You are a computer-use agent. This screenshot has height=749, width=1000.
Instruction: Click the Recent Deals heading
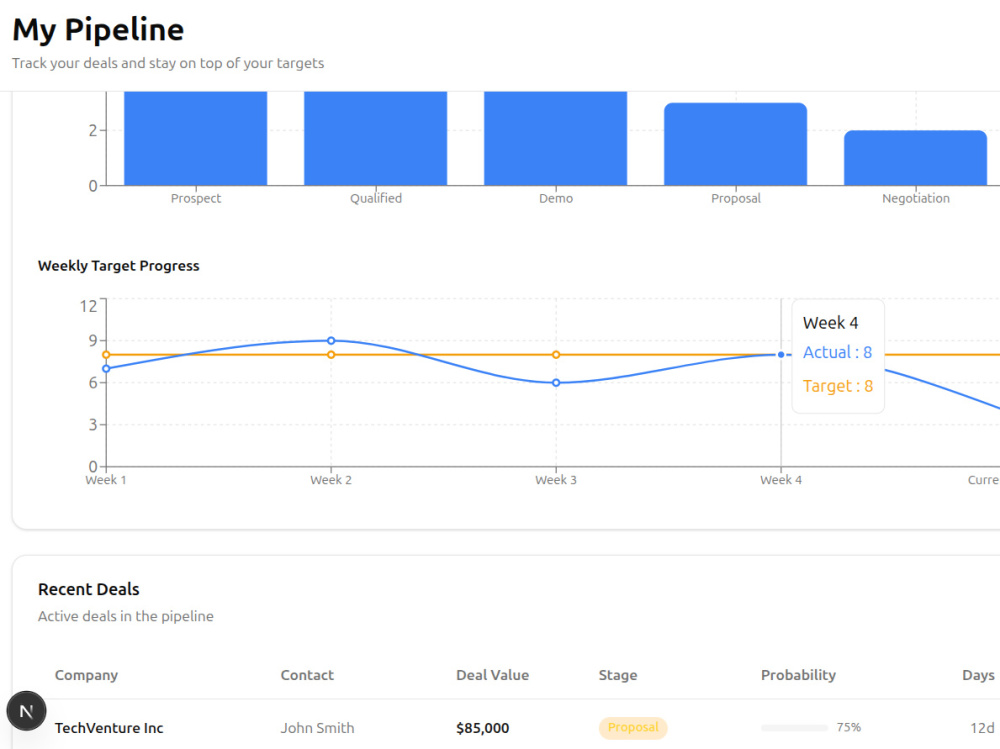click(89, 589)
